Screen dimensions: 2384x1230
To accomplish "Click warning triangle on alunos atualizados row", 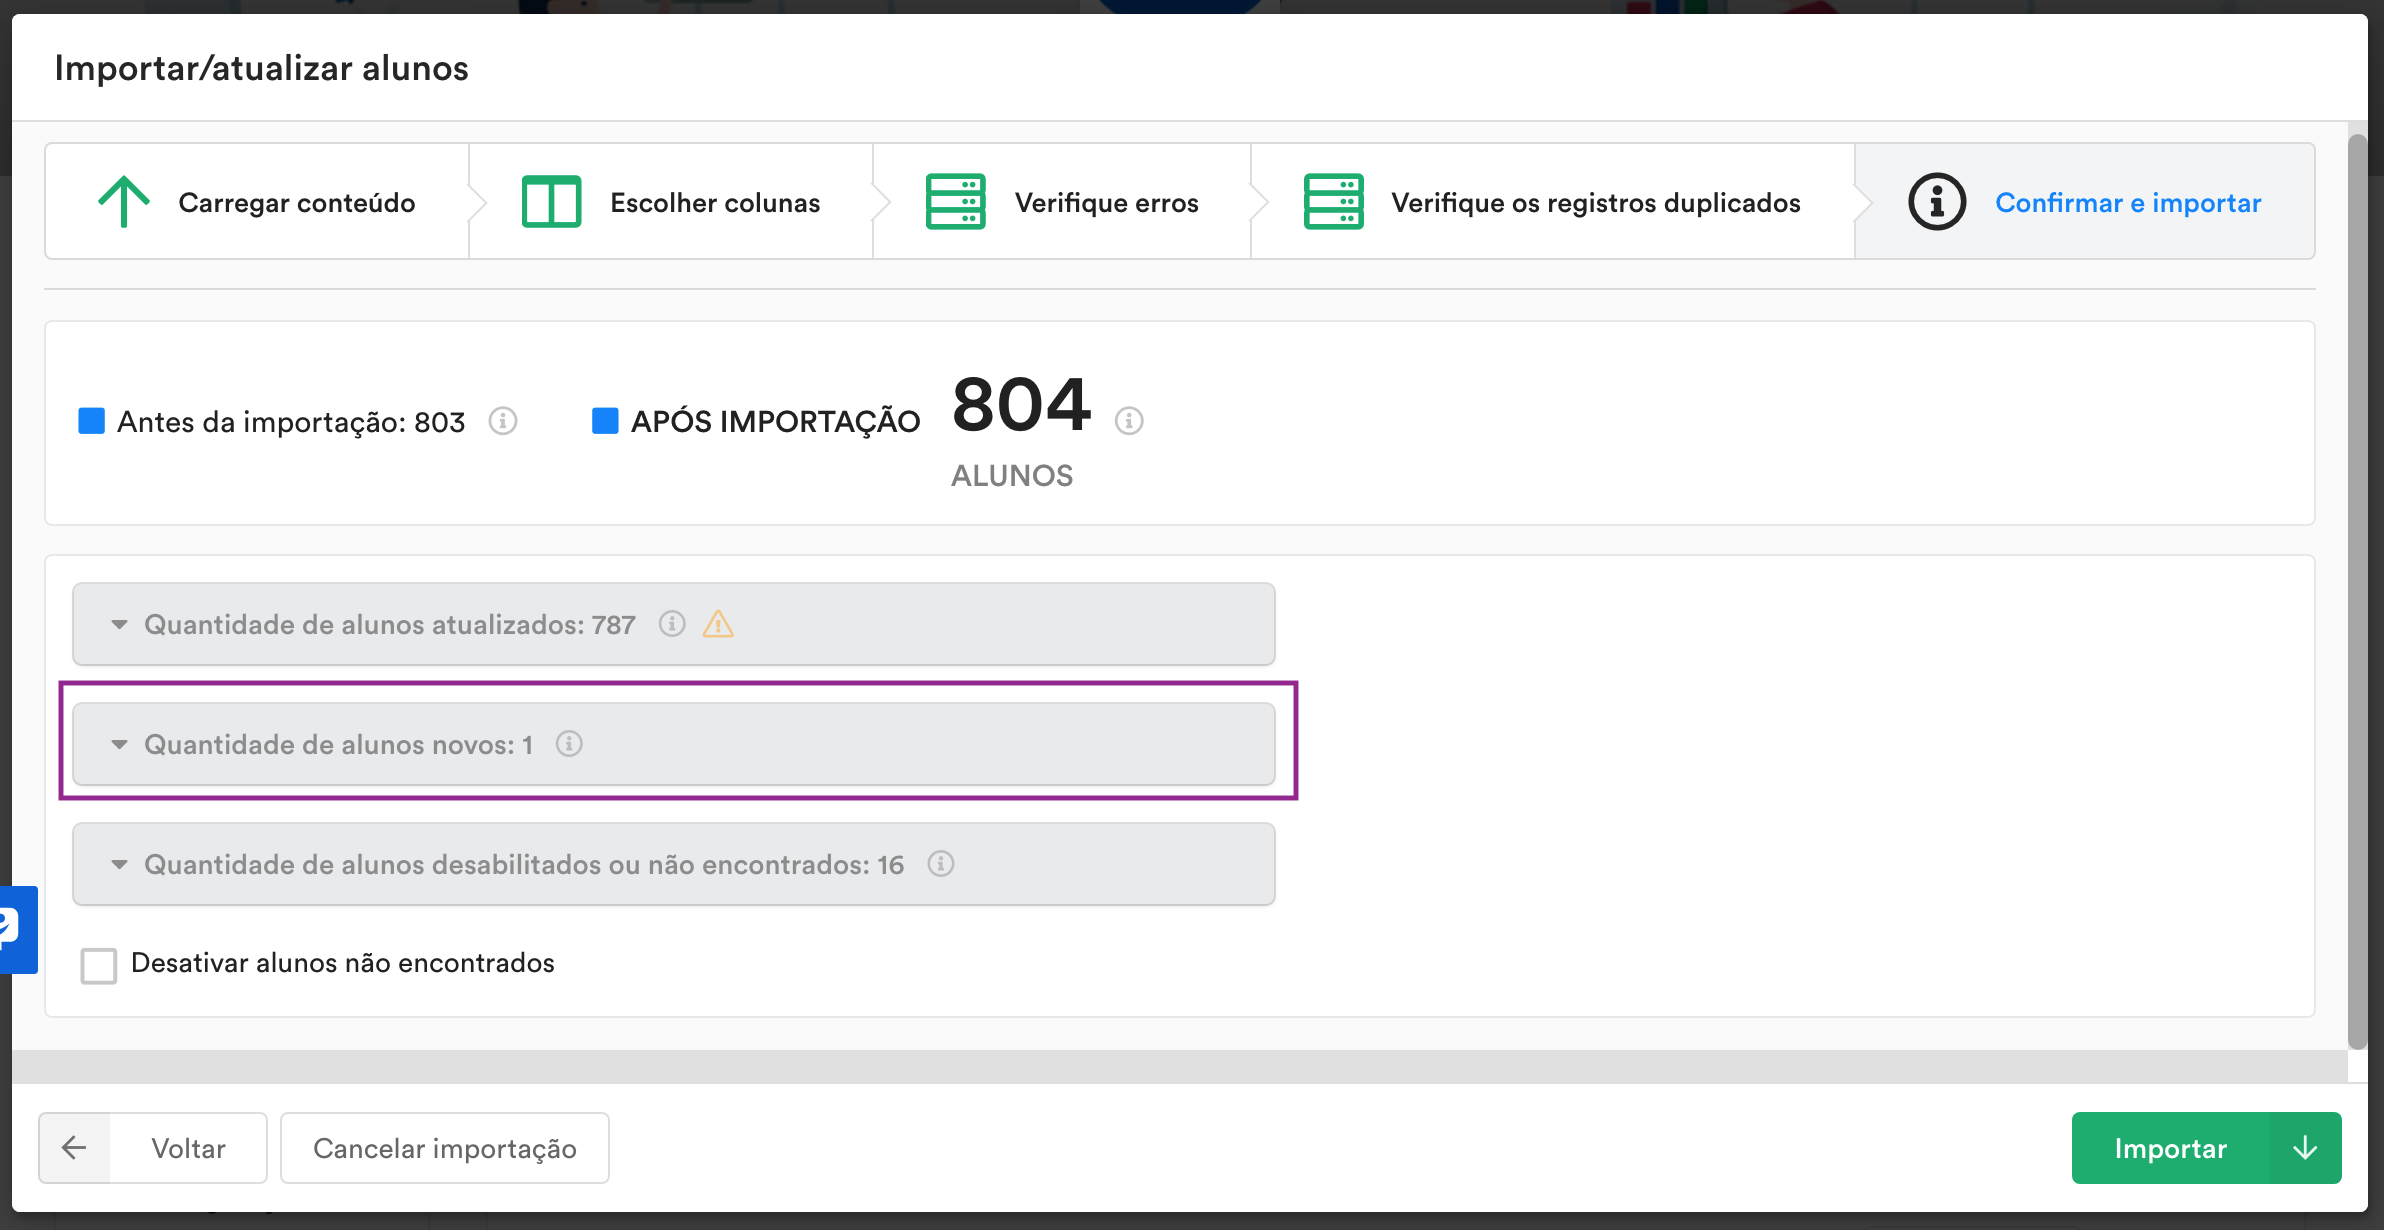I will point(718,625).
